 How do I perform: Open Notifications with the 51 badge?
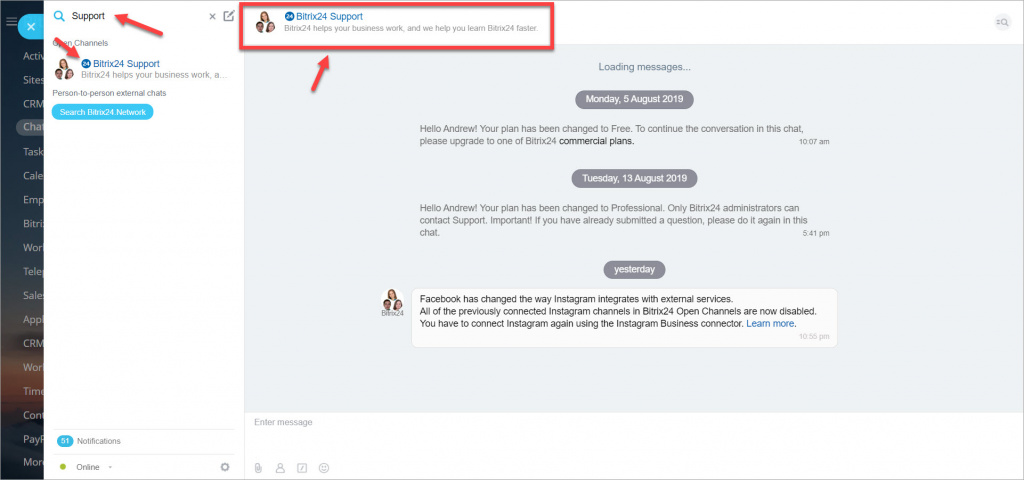pos(89,441)
